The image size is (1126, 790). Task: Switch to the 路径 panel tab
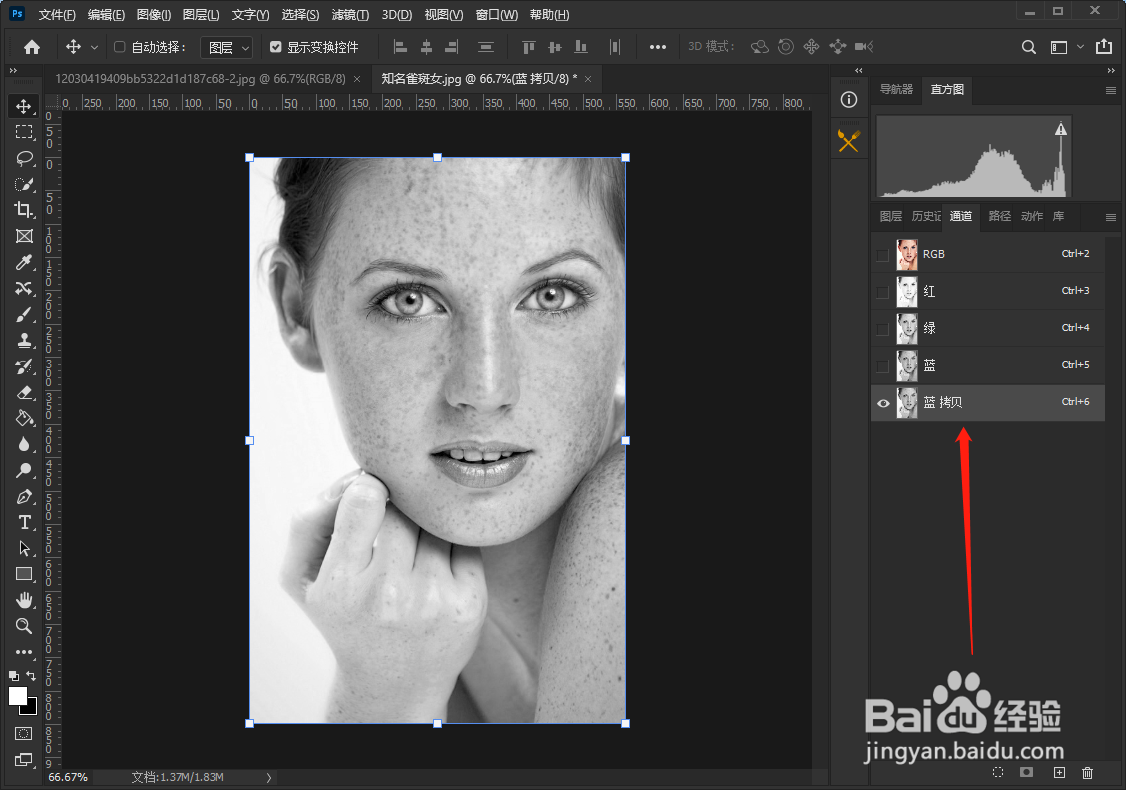pos(999,216)
